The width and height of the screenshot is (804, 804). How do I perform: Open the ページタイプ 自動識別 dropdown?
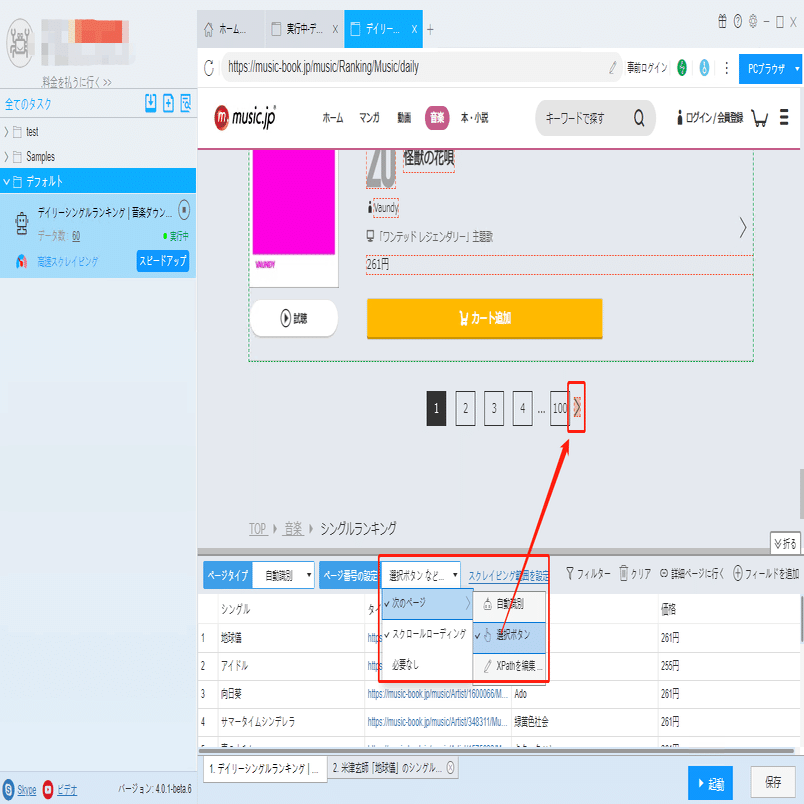(284, 575)
